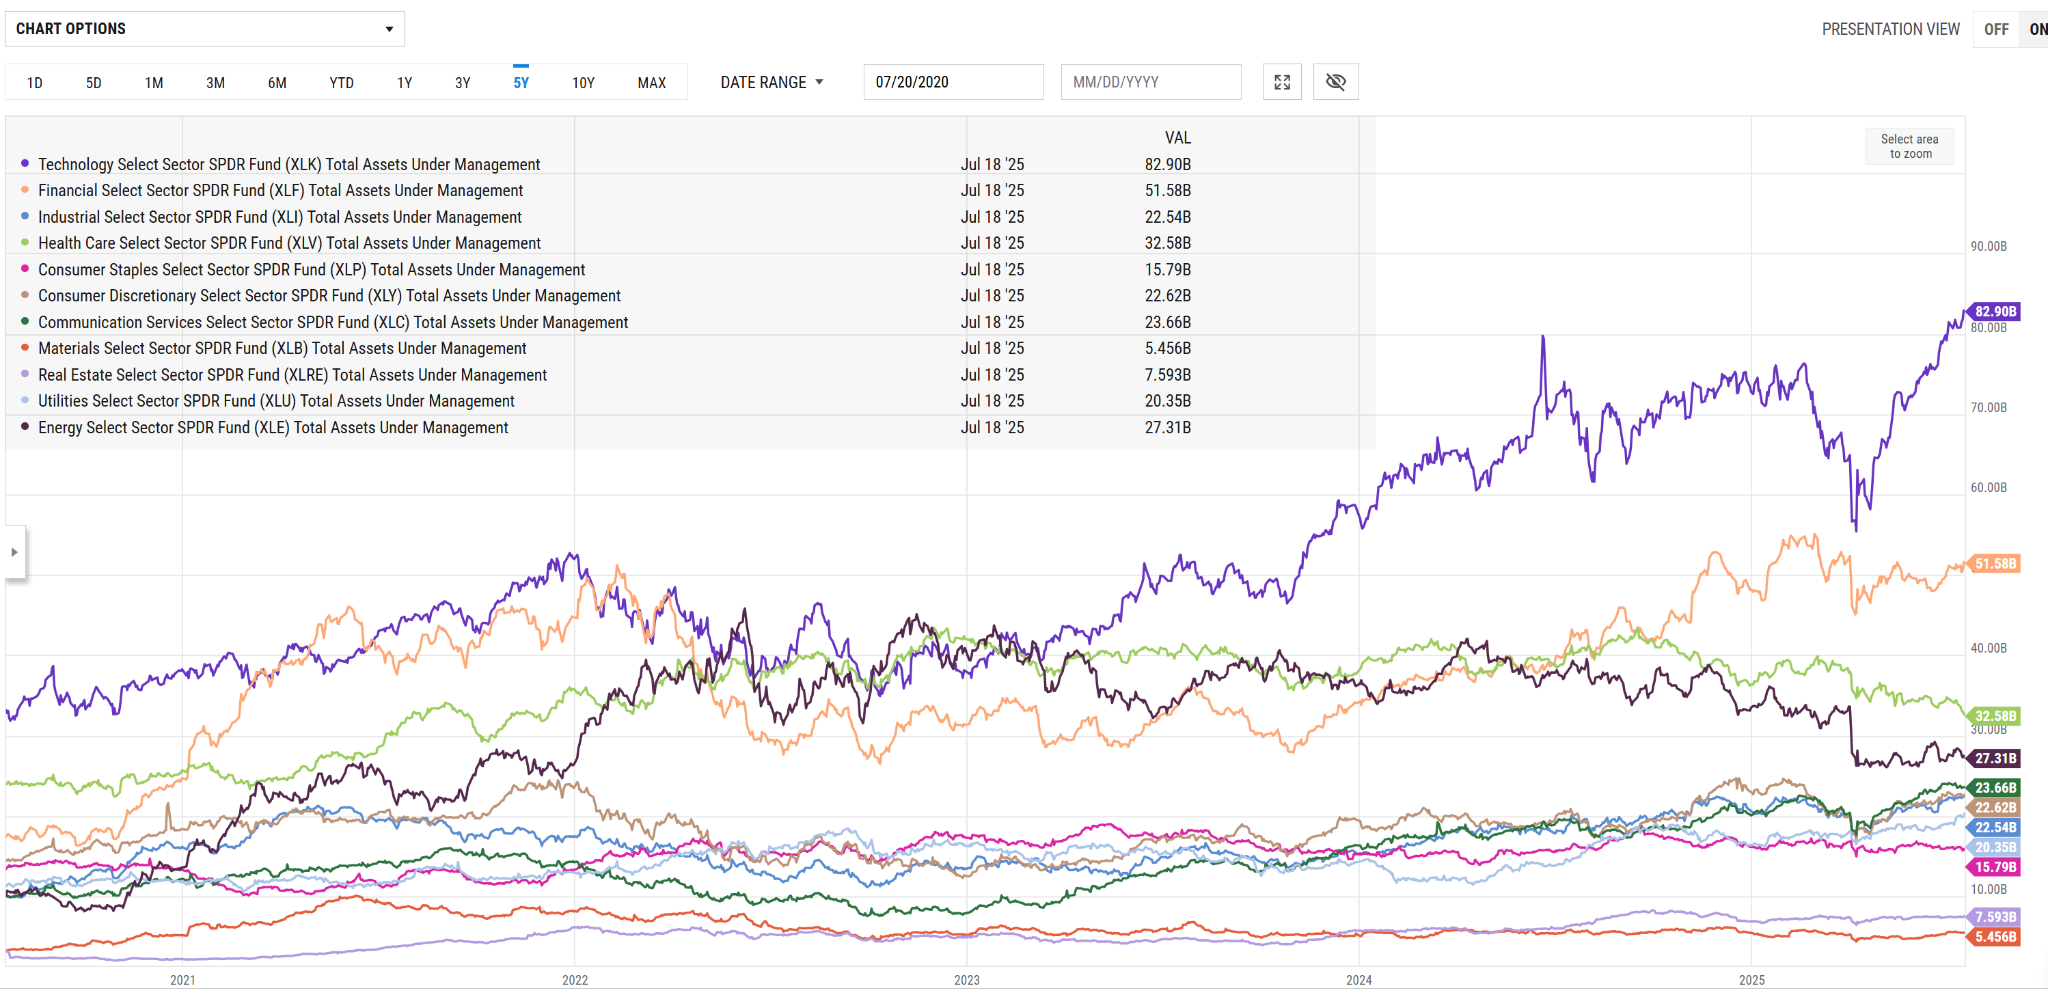Viewport: 2048px width, 989px height.
Task: Click the VAL column header
Action: pos(1177,138)
